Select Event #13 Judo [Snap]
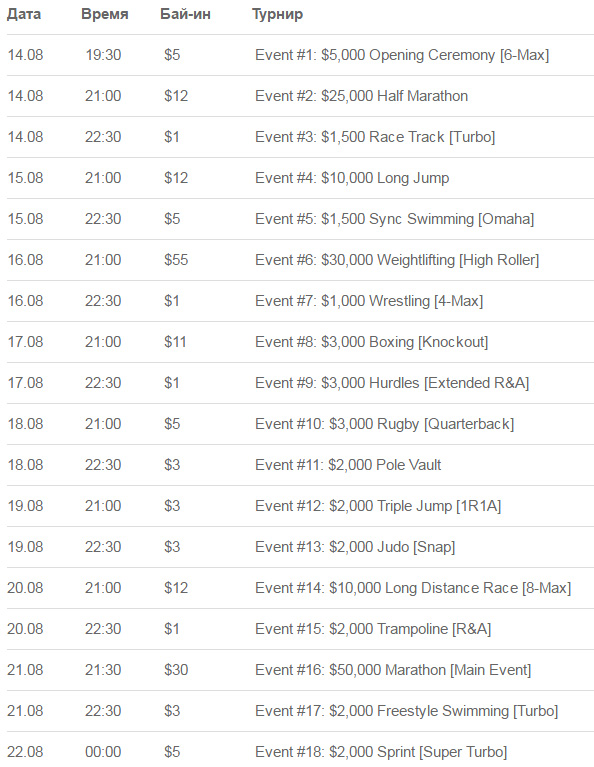594x767 pixels. (x=355, y=547)
